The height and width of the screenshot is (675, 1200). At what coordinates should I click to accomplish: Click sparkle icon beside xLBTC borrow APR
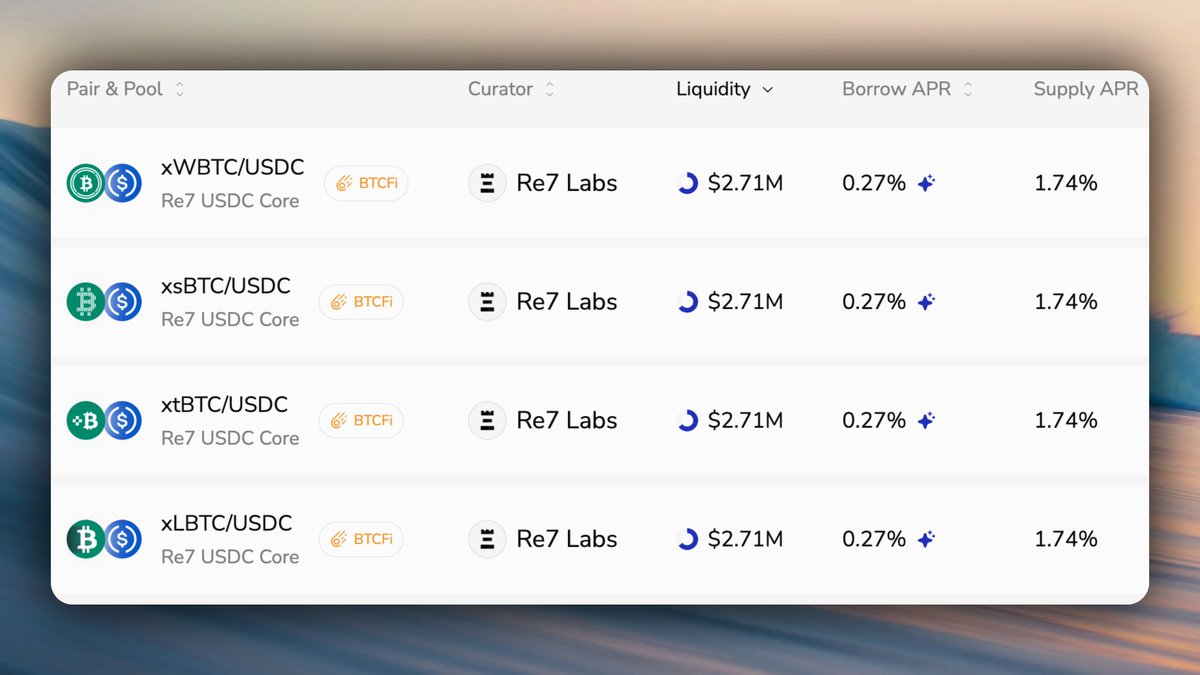pyautogui.click(x=927, y=539)
